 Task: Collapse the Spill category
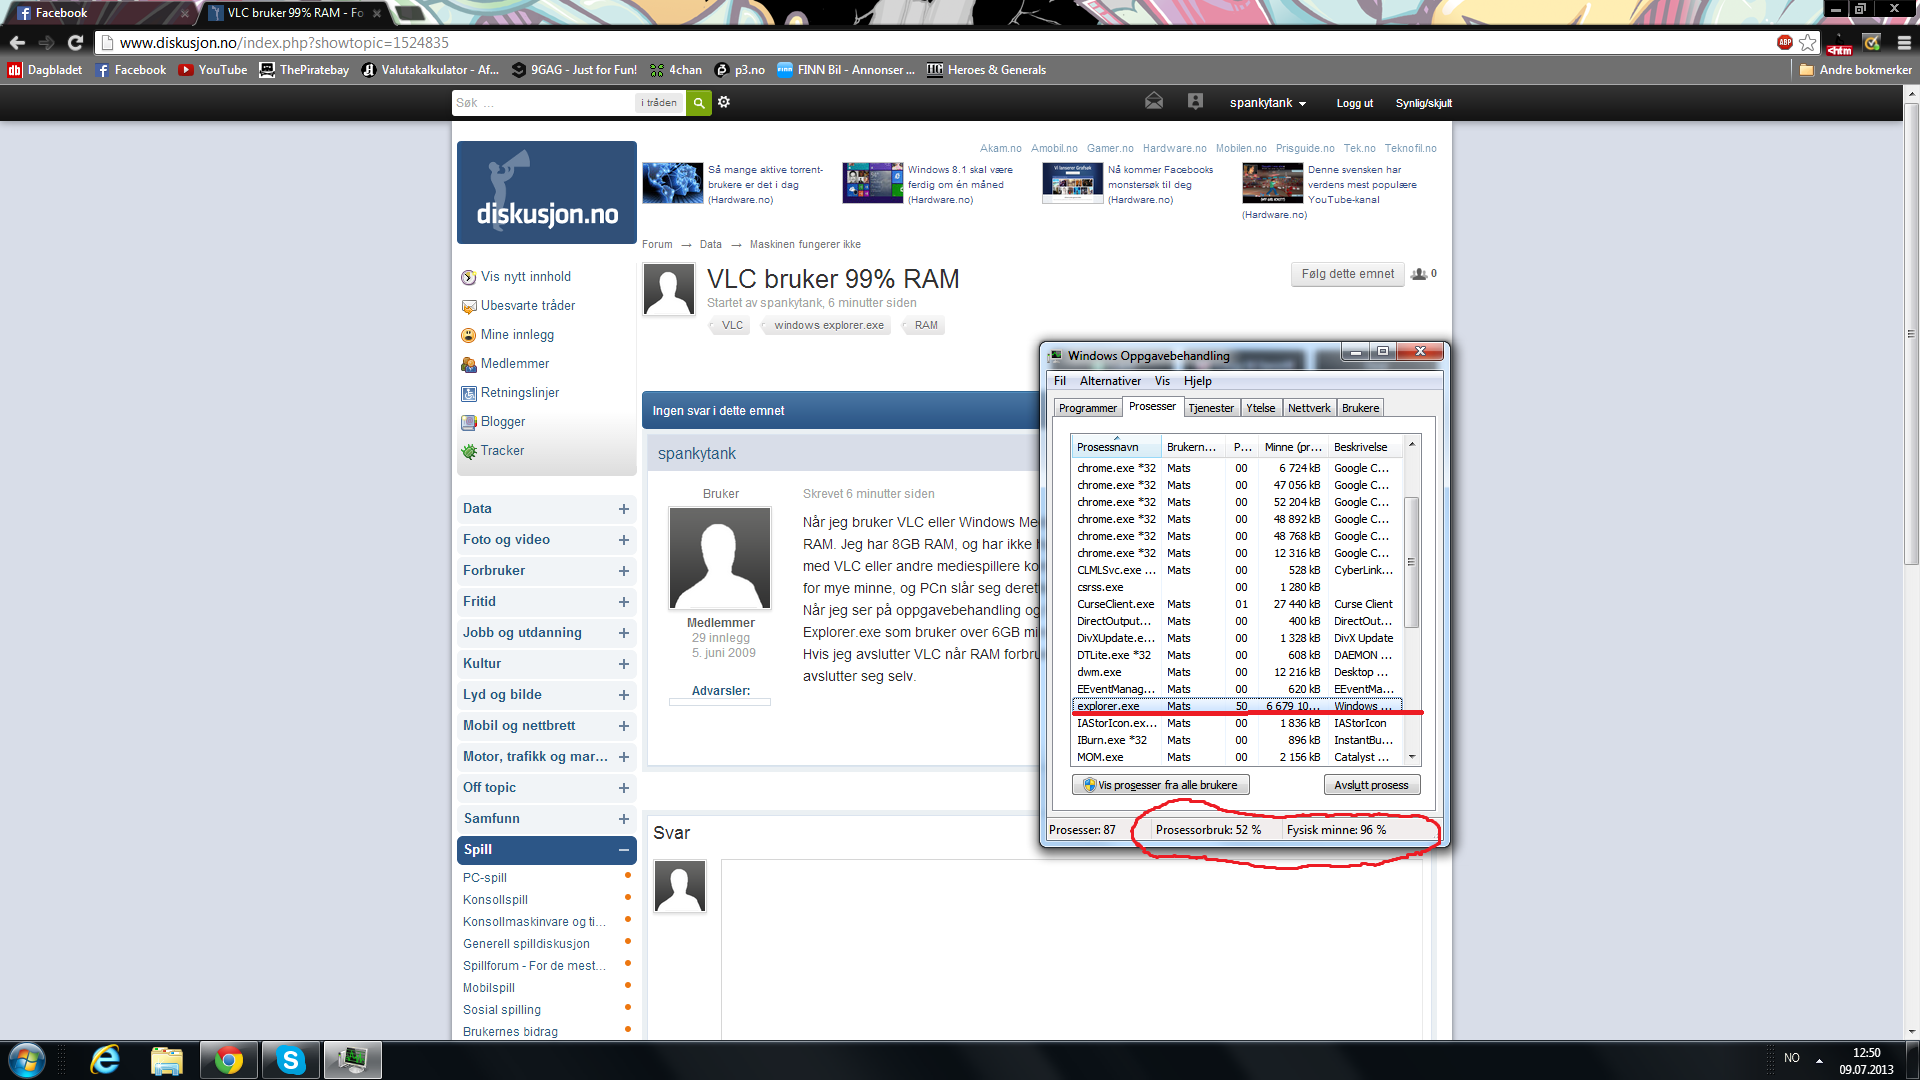(624, 850)
